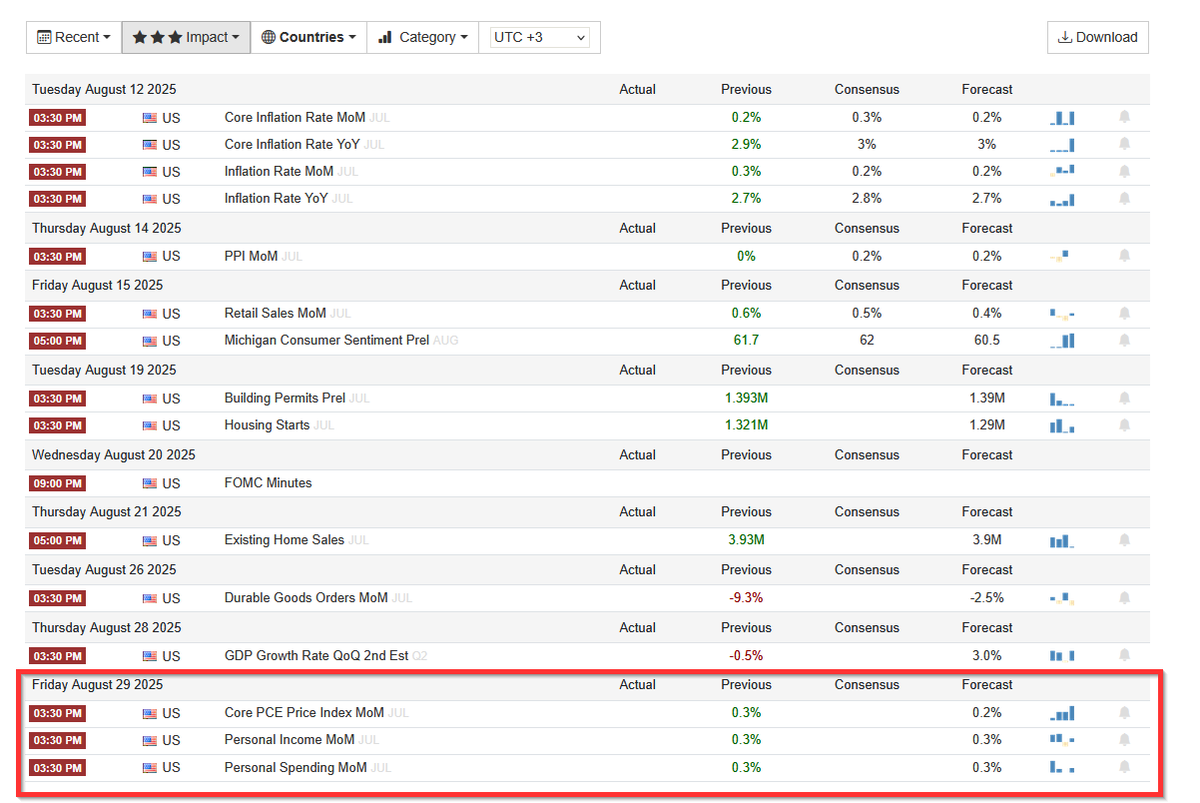Set alert bell for Core PCE Price Index
The image size is (1200, 803).
tap(1124, 714)
